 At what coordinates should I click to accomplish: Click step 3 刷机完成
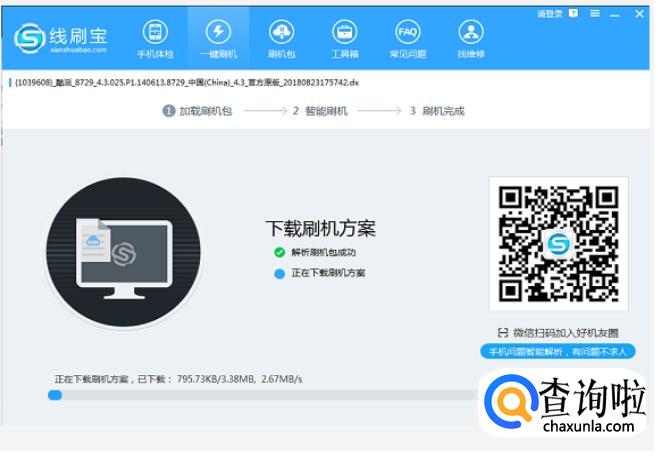[437, 111]
